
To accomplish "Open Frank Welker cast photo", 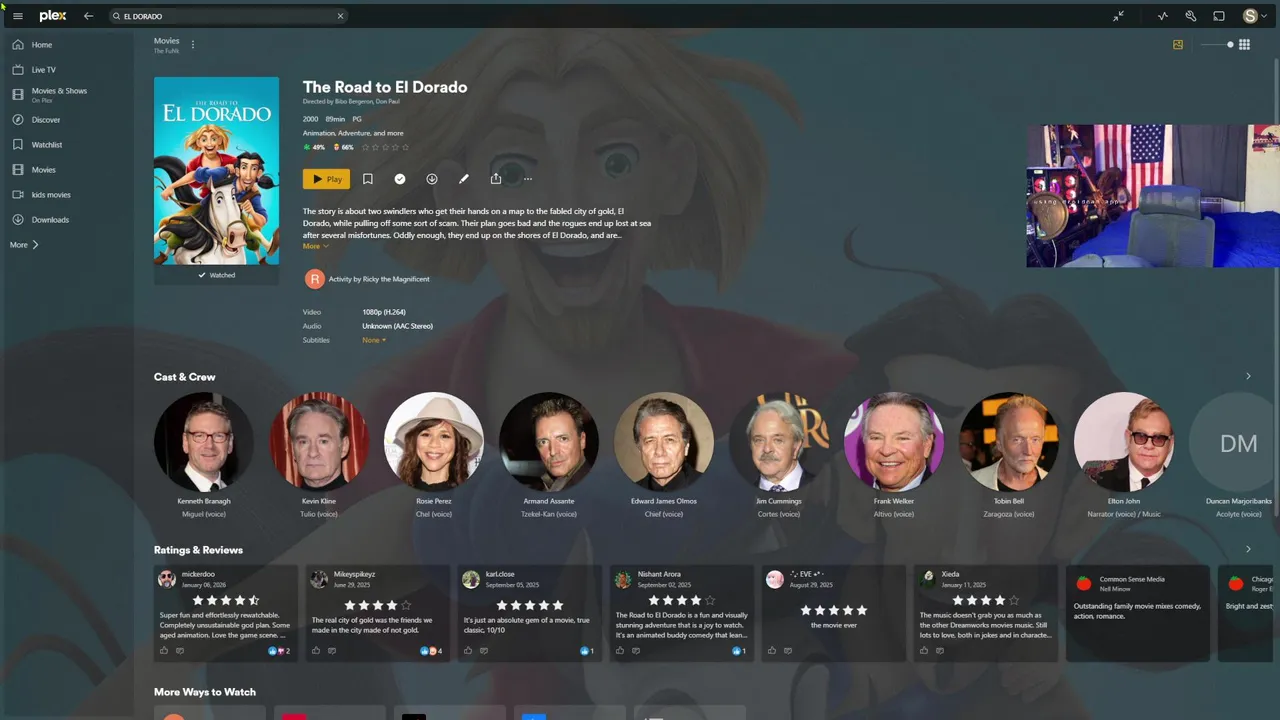I will [x=894, y=442].
